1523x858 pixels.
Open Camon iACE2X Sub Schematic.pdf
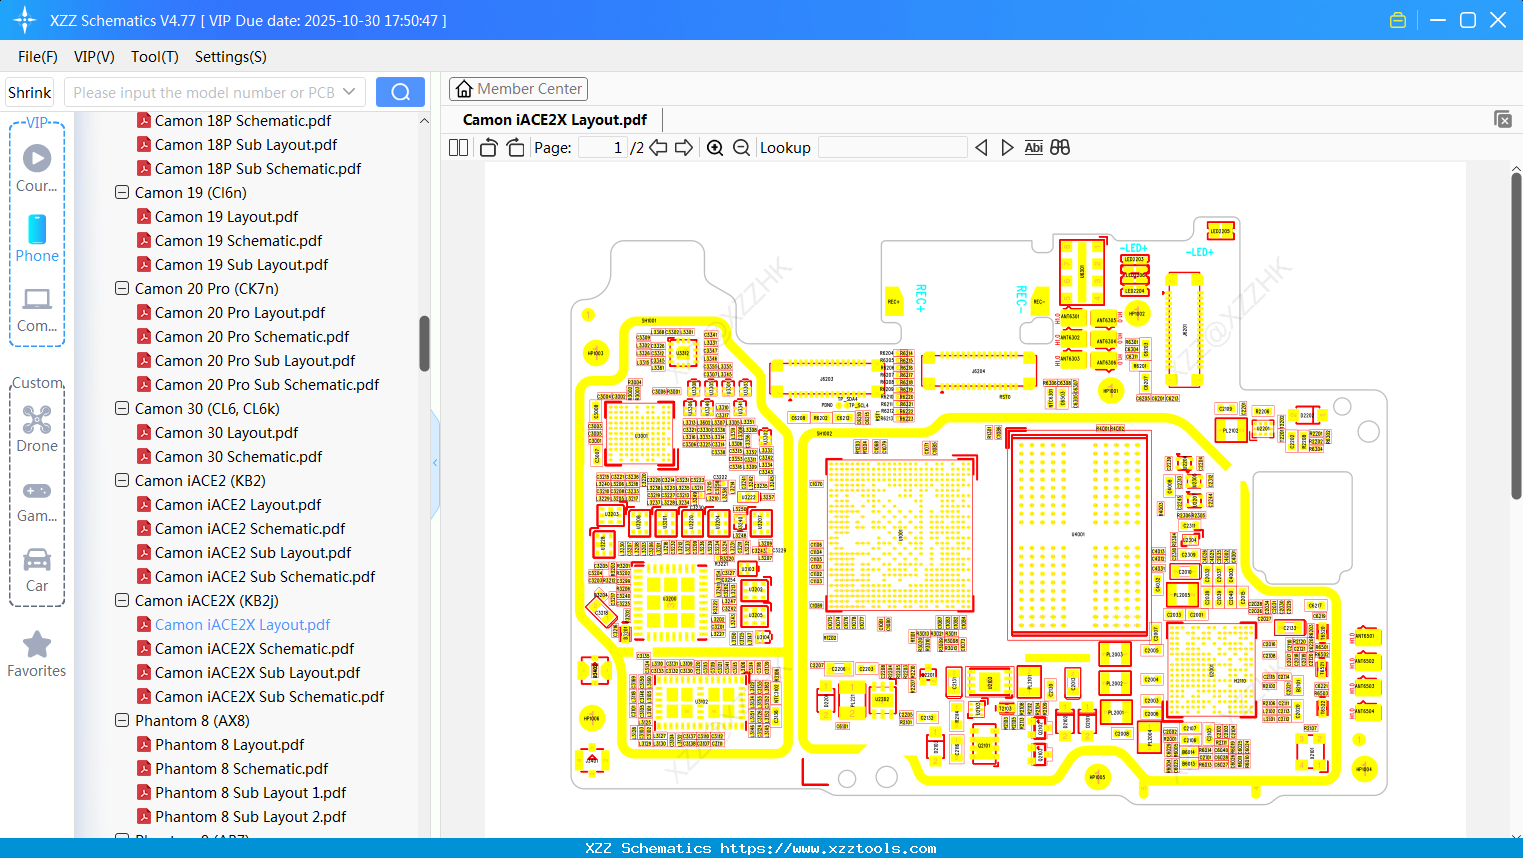(x=270, y=697)
